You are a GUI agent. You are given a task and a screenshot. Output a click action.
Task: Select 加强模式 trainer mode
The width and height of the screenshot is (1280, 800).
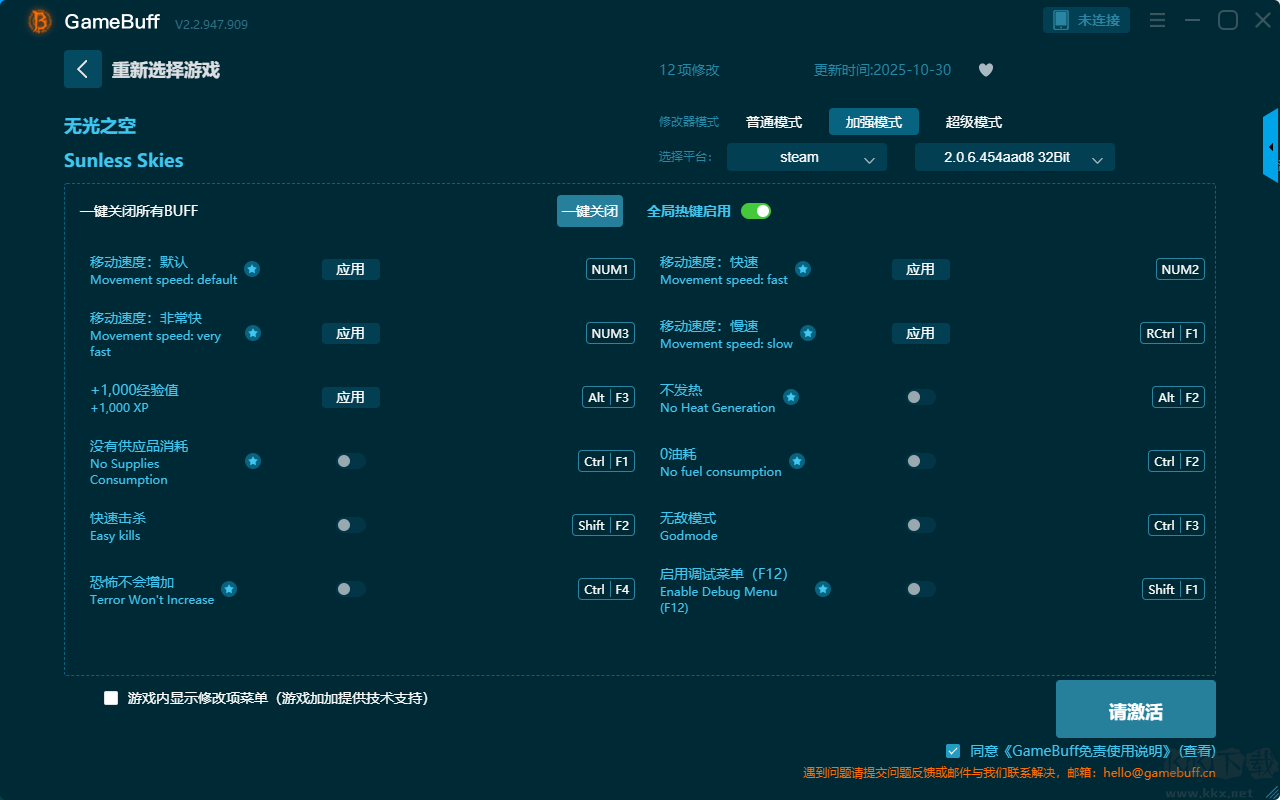tap(874, 122)
